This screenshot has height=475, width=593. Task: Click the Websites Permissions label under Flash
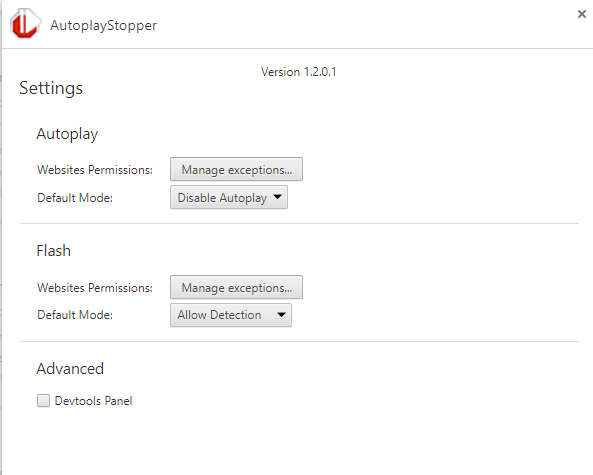click(95, 288)
